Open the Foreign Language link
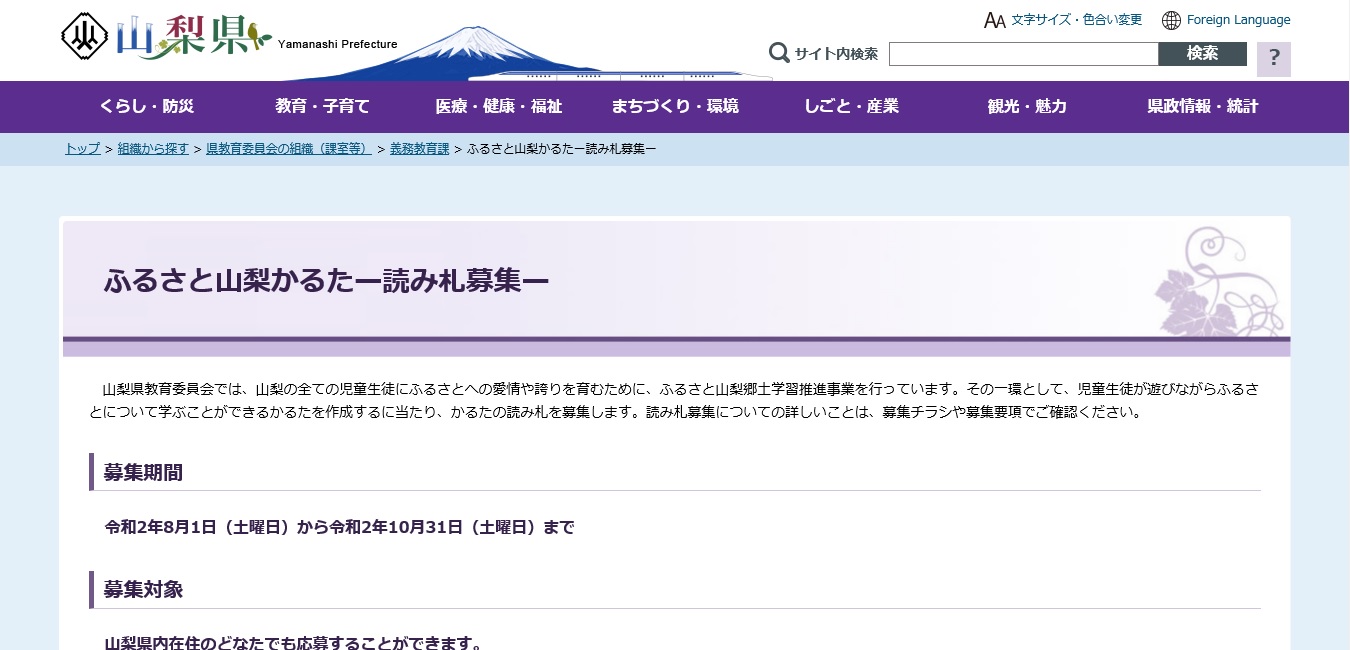This screenshot has width=1350, height=650. (x=1238, y=20)
